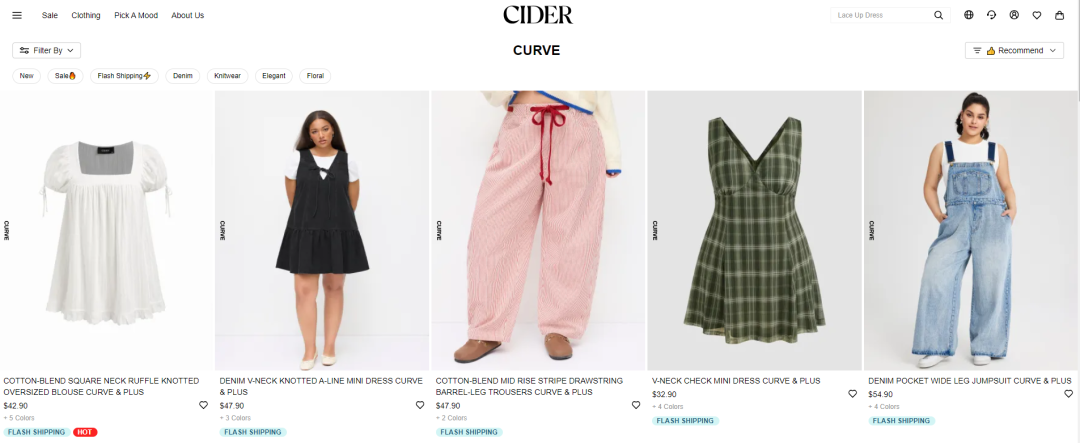Open the globe language selector icon
1080x443 pixels.
pyautogui.click(x=968, y=15)
